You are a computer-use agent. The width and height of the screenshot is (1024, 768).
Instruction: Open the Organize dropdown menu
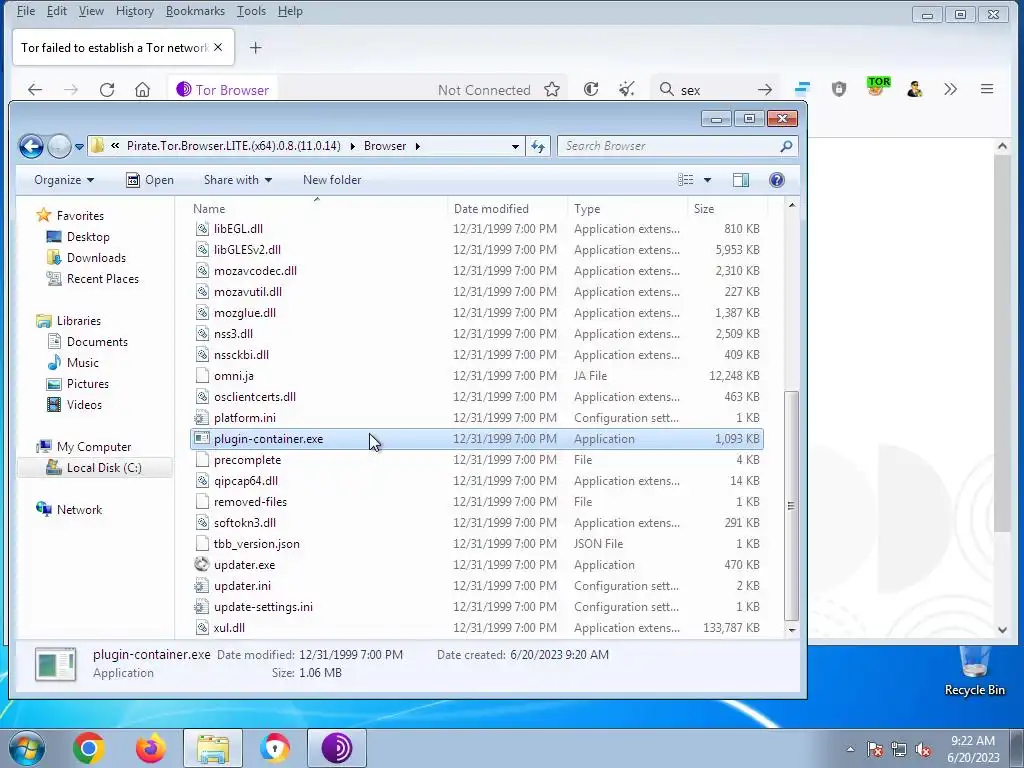tap(64, 180)
